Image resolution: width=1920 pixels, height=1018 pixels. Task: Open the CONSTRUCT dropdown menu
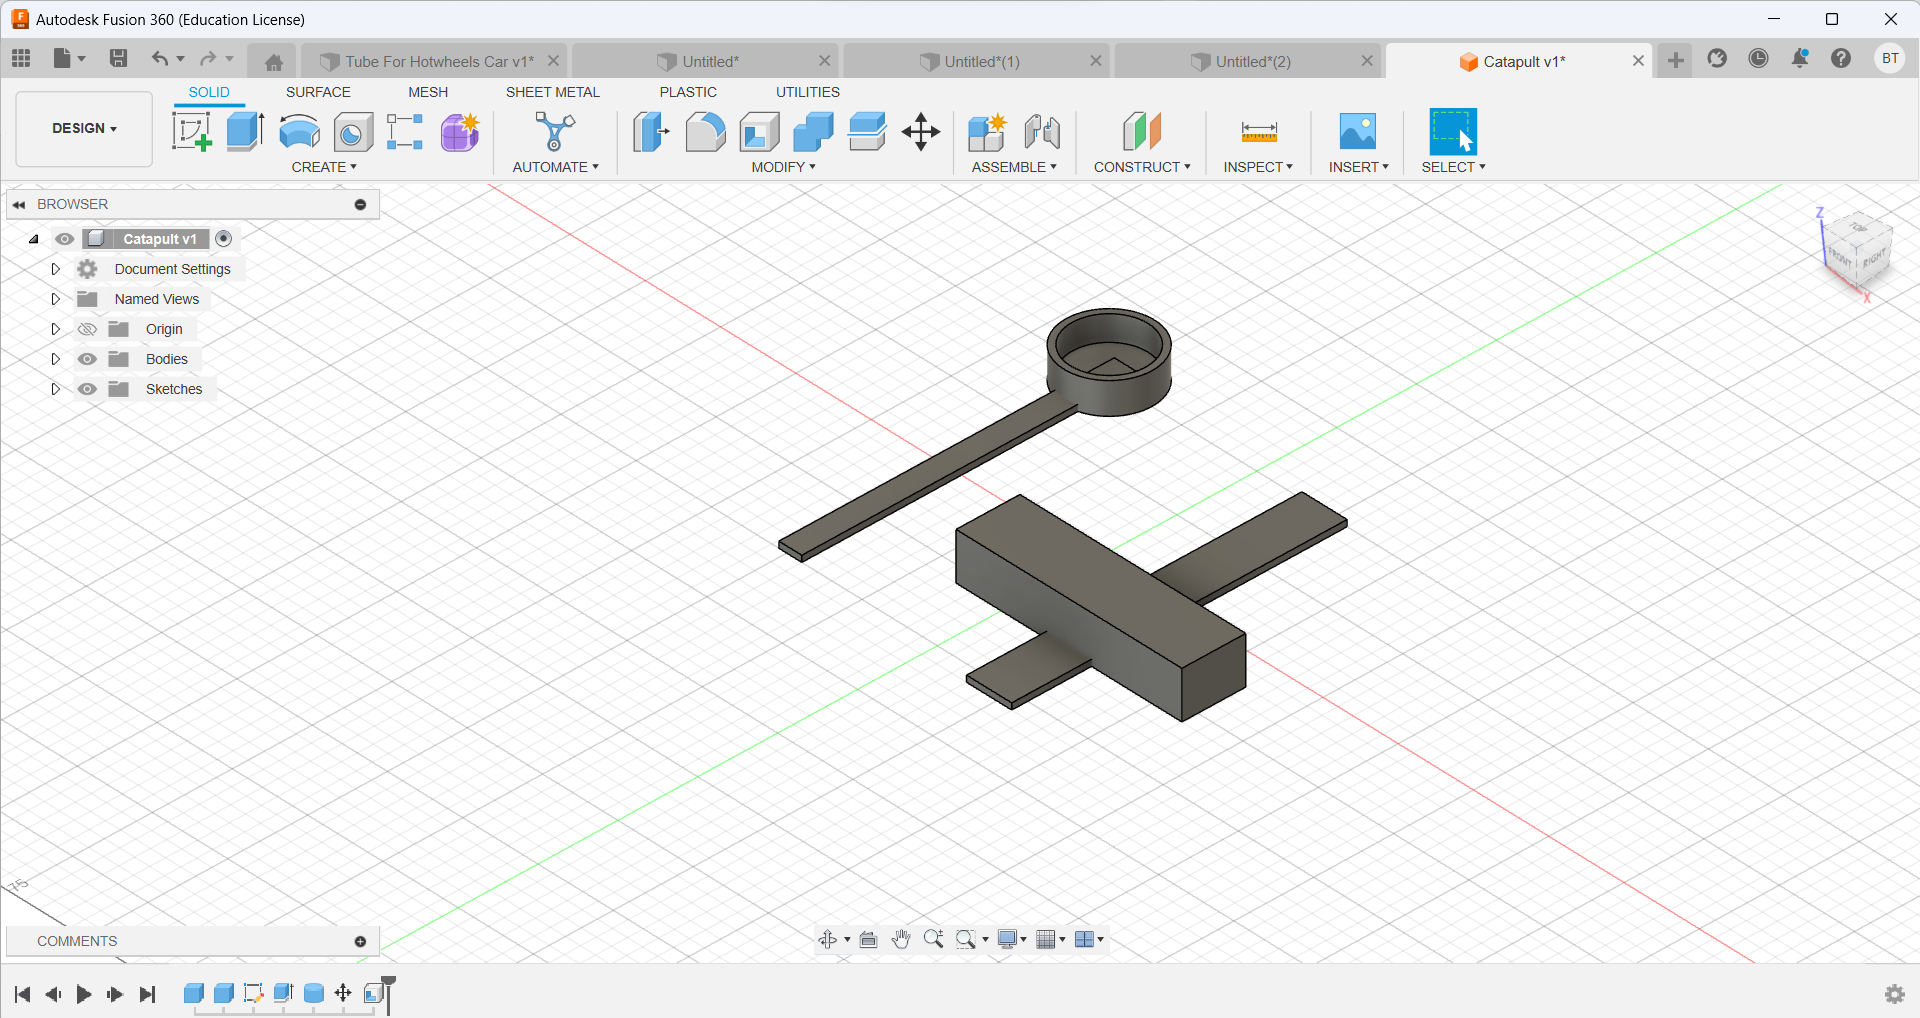pyautogui.click(x=1142, y=167)
